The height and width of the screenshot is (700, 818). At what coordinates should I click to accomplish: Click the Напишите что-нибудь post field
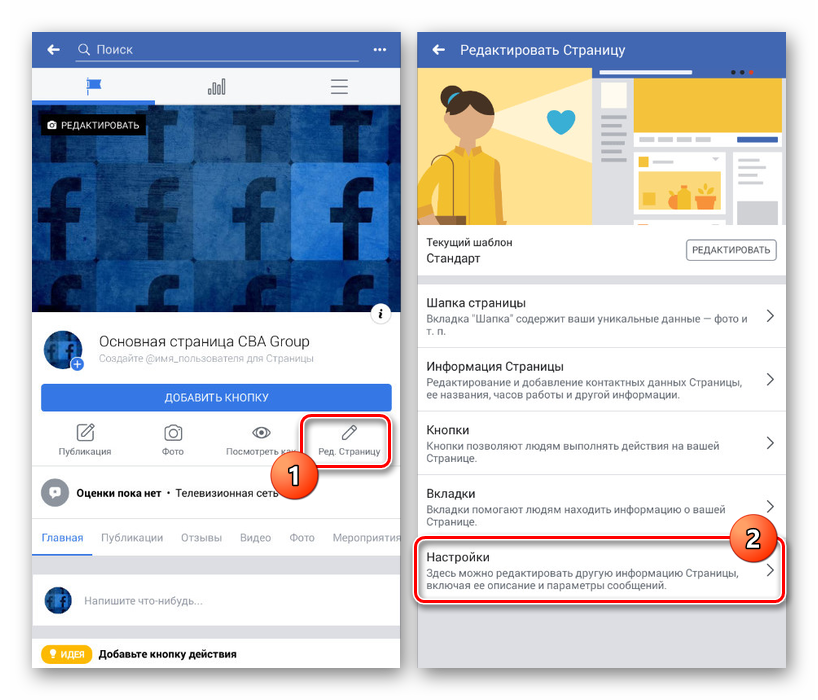(x=216, y=600)
